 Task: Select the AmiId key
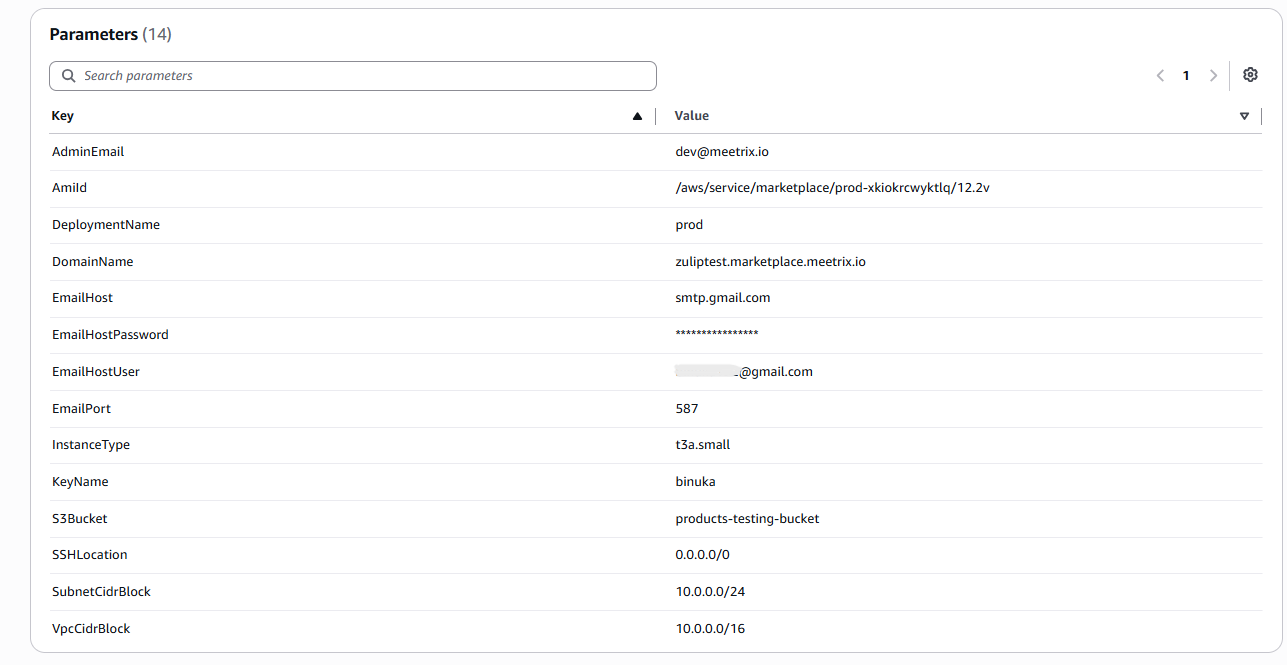(x=70, y=188)
